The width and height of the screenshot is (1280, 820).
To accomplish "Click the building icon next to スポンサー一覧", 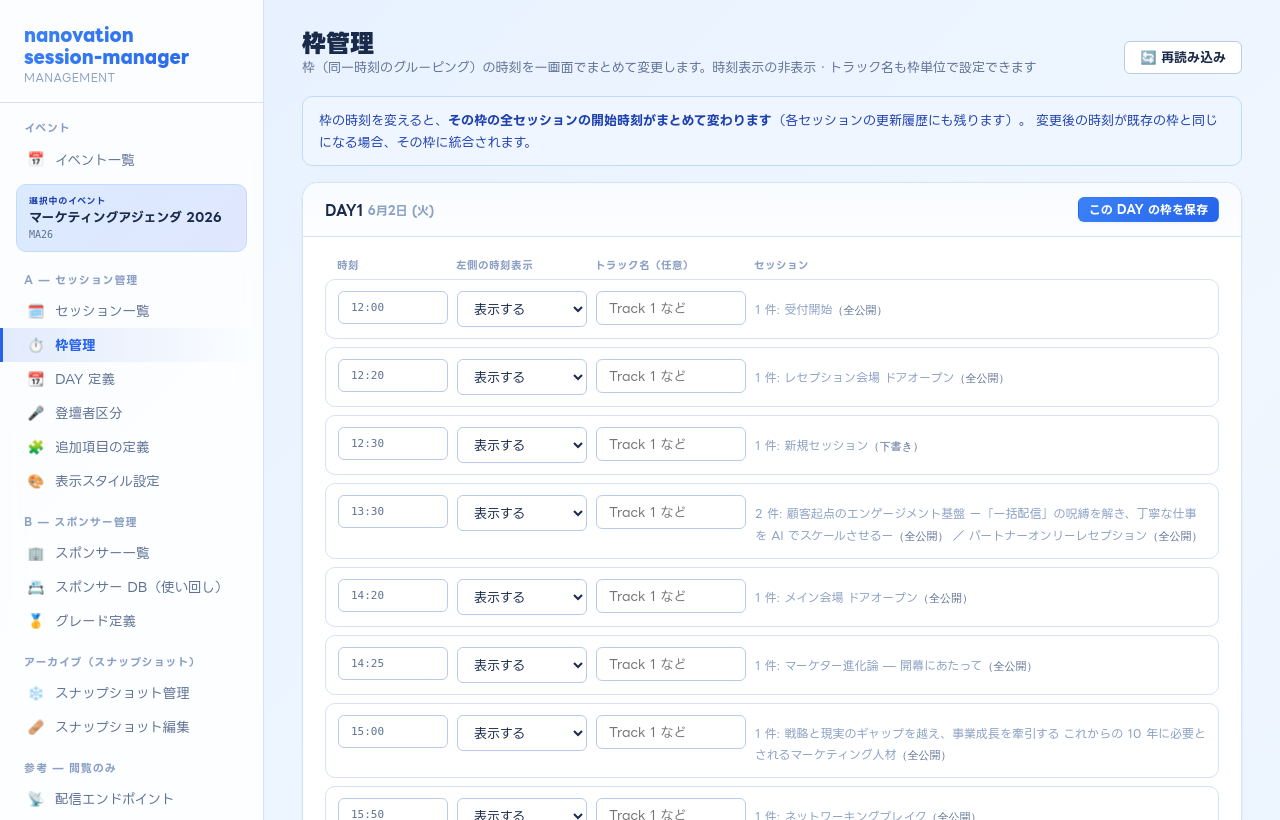I will click(36, 553).
